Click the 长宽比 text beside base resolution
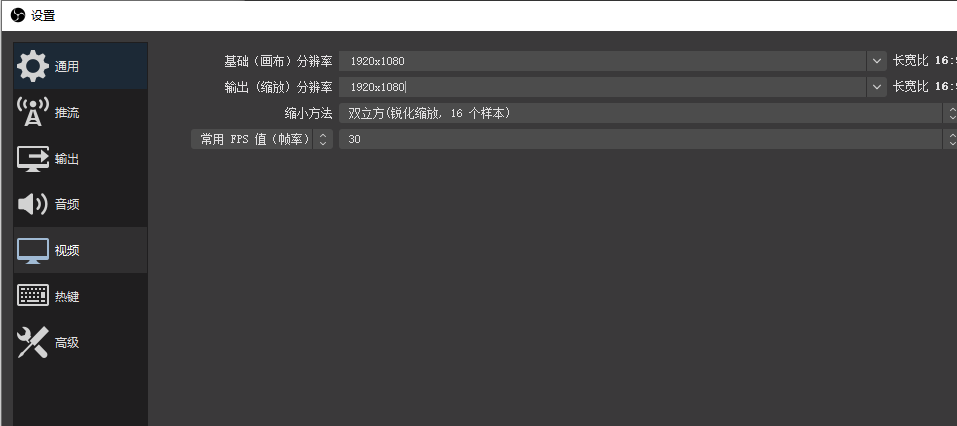This screenshot has width=957, height=426. click(x=910, y=61)
